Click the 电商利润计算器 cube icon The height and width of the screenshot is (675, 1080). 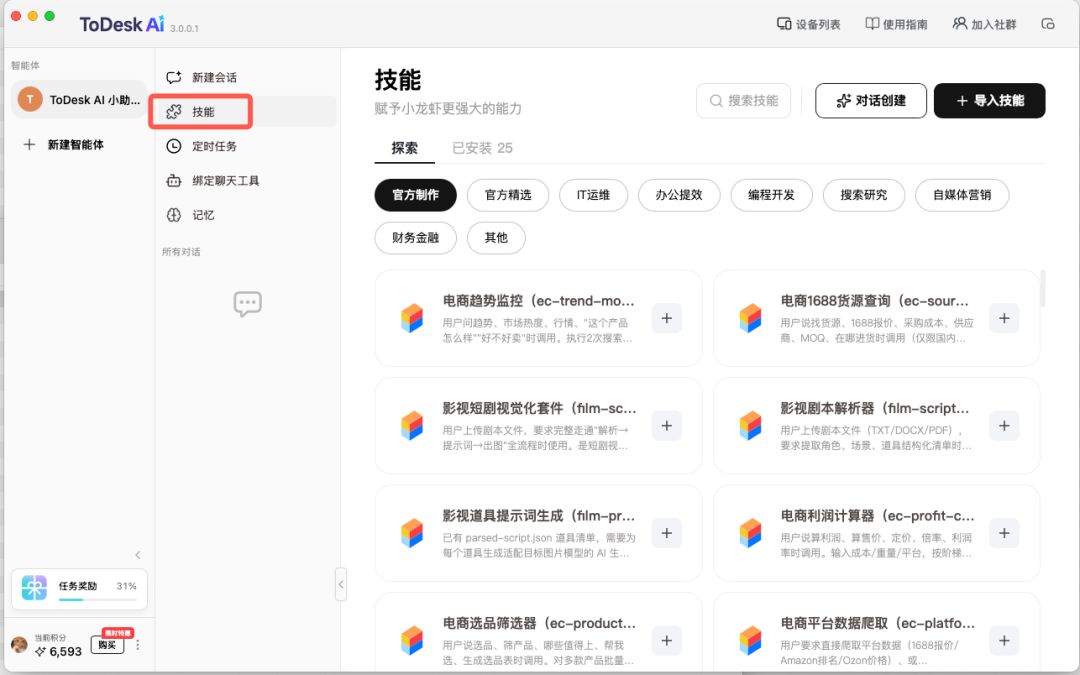[x=750, y=533]
